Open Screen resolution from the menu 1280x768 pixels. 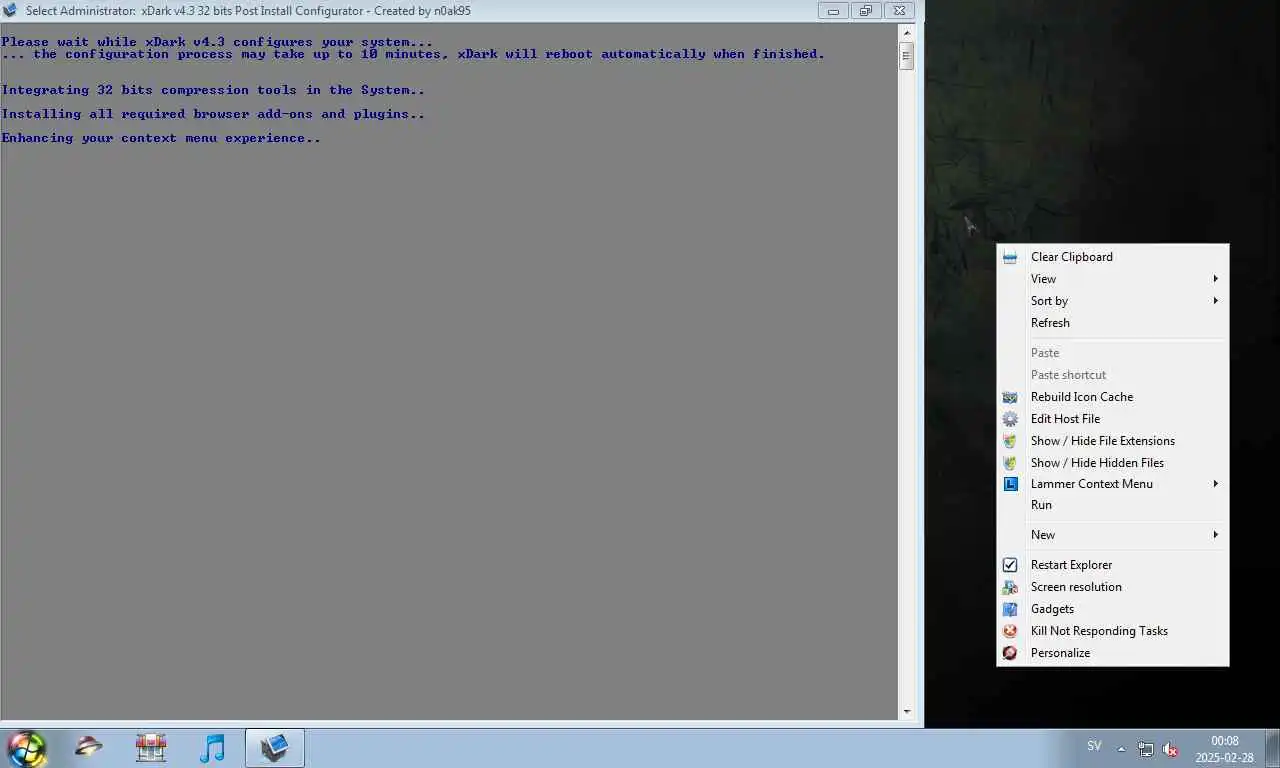pyautogui.click(x=1113, y=587)
